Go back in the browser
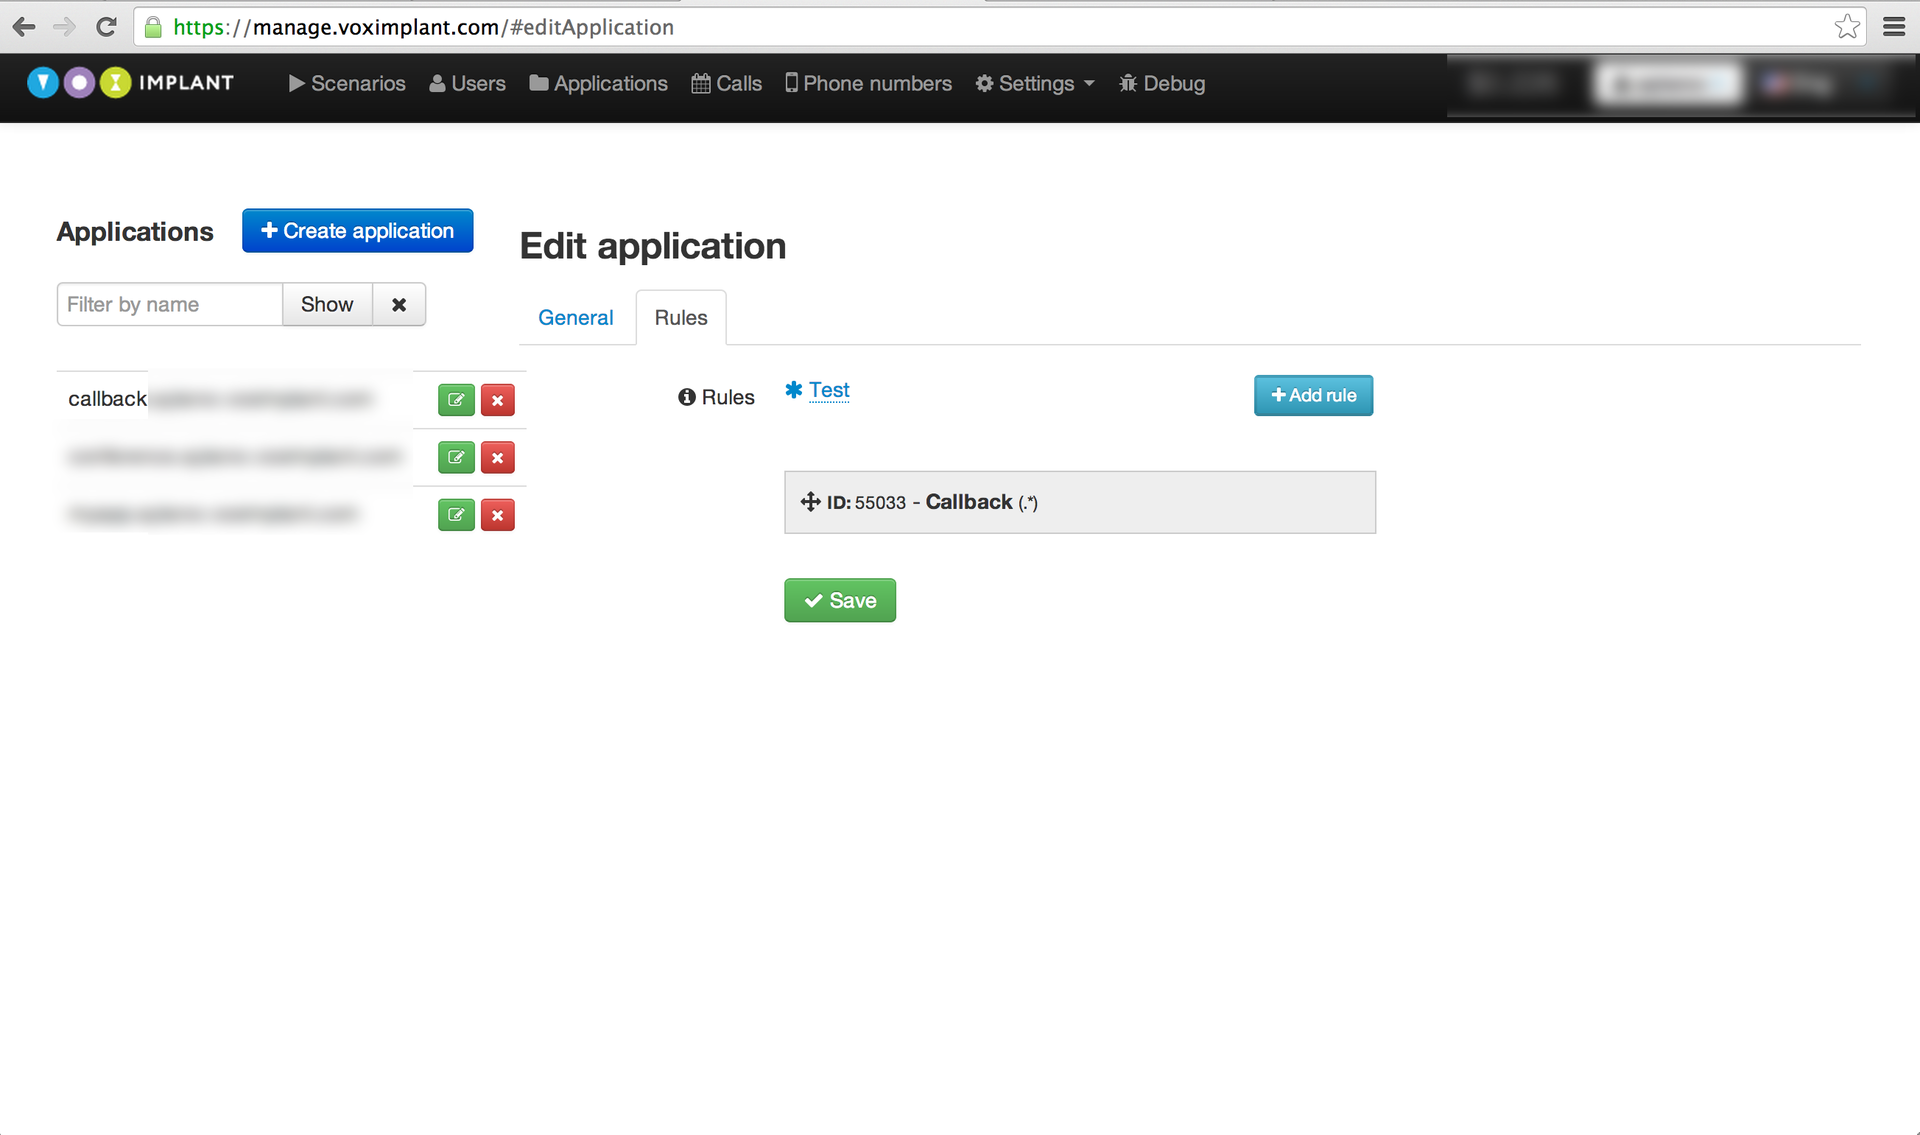The width and height of the screenshot is (1920, 1135). coord(24,27)
